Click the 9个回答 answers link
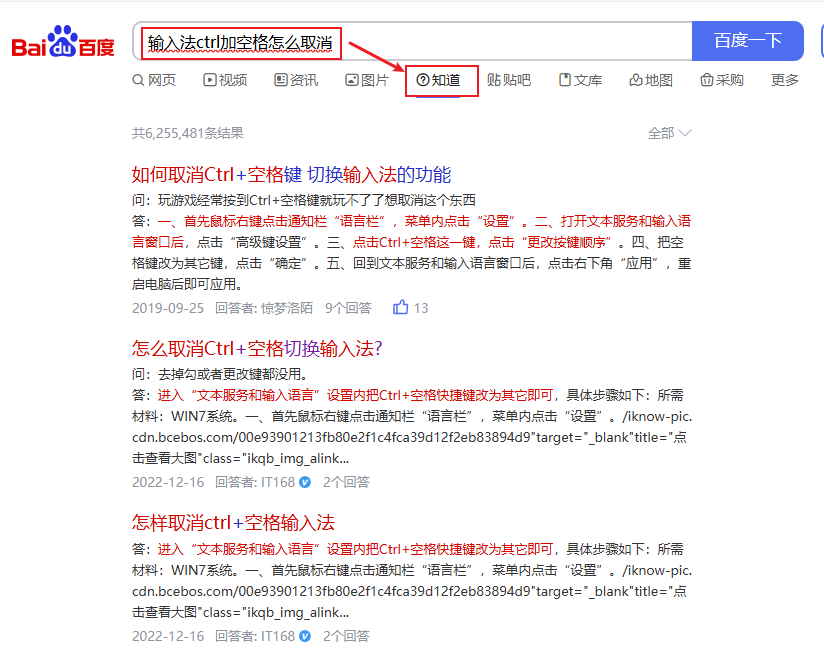Viewport: 824px width, 655px height. point(348,308)
